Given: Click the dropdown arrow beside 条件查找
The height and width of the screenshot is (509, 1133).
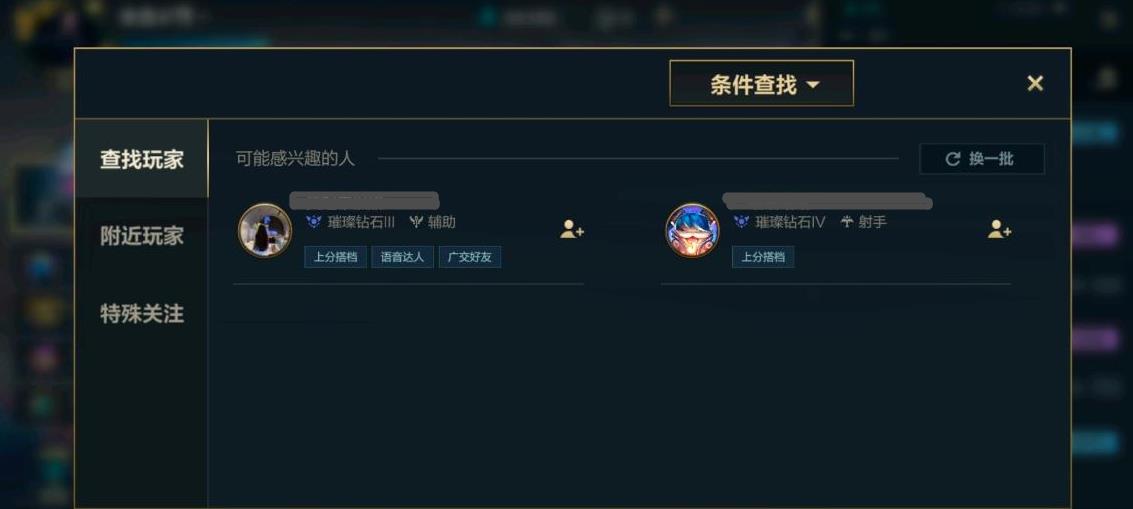Looking at the screenshot, I should [812, 85].
